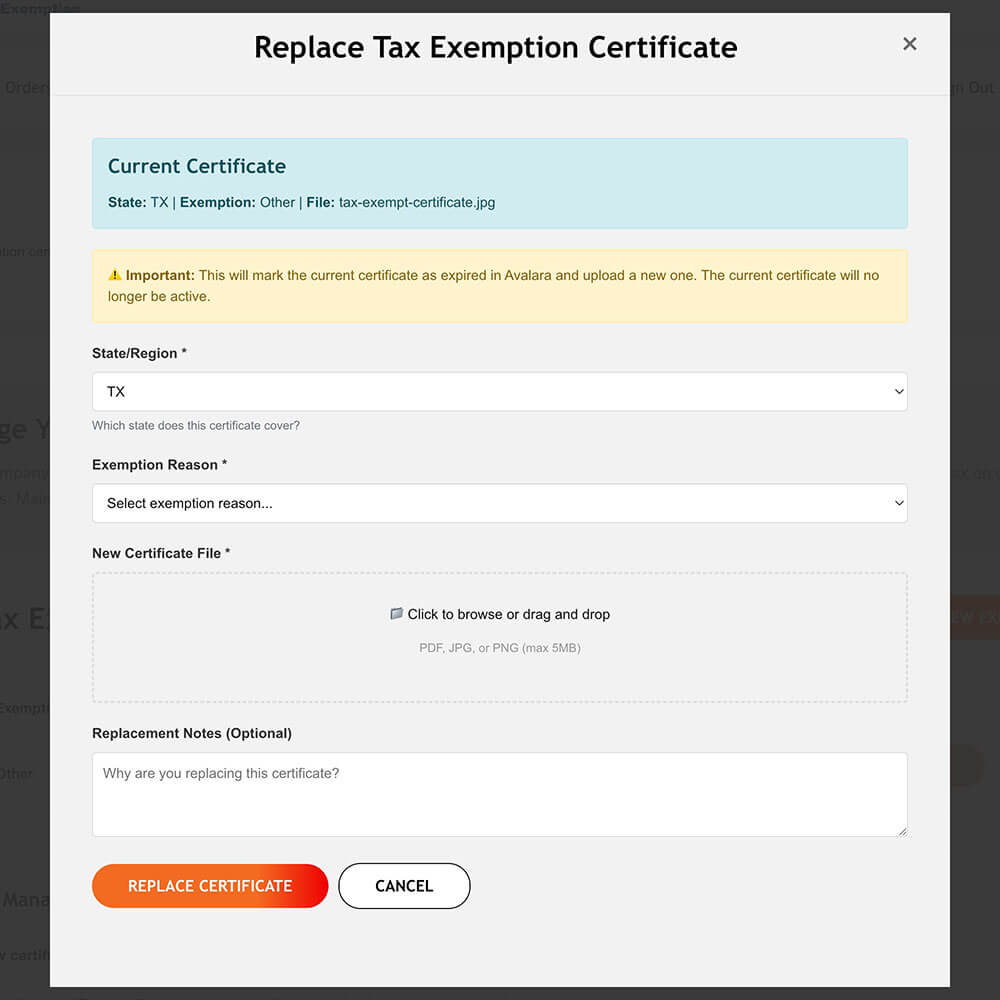Focus the Replacement Notes text area
1000x1000 pixels.
click(x=500, y=793)
